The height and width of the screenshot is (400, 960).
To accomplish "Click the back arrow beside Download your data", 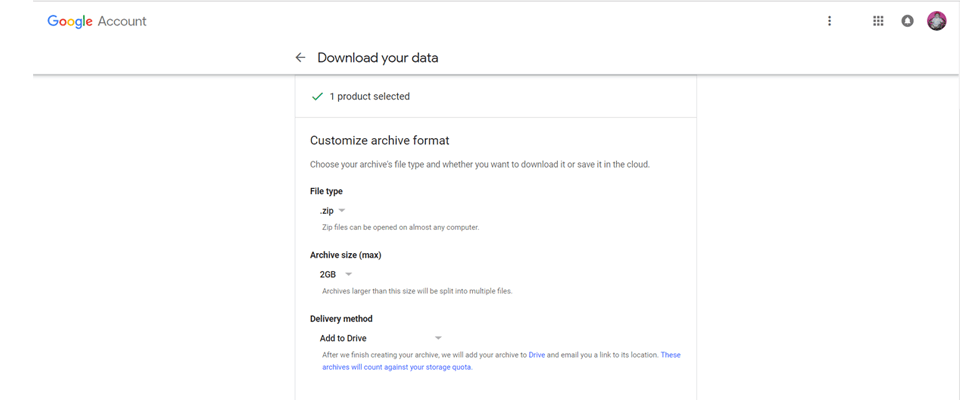I will [x=300, y=58].
